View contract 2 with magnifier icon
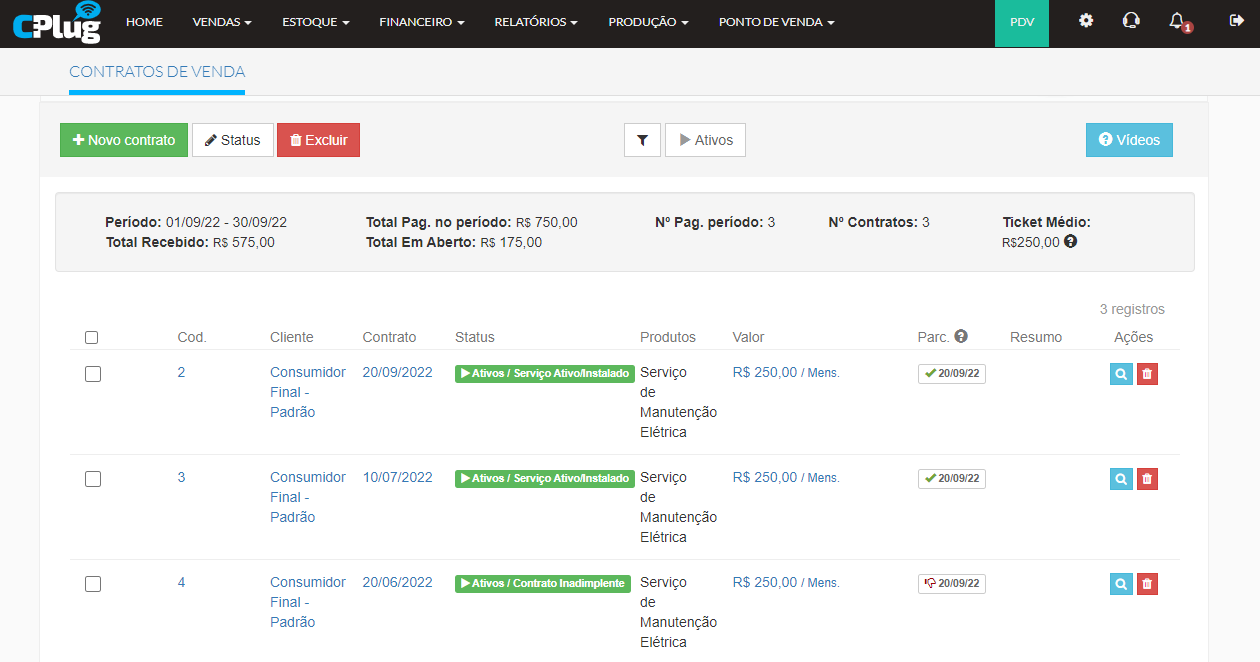The width and height of the screenshot is (1260, 662). point(1121,374)
